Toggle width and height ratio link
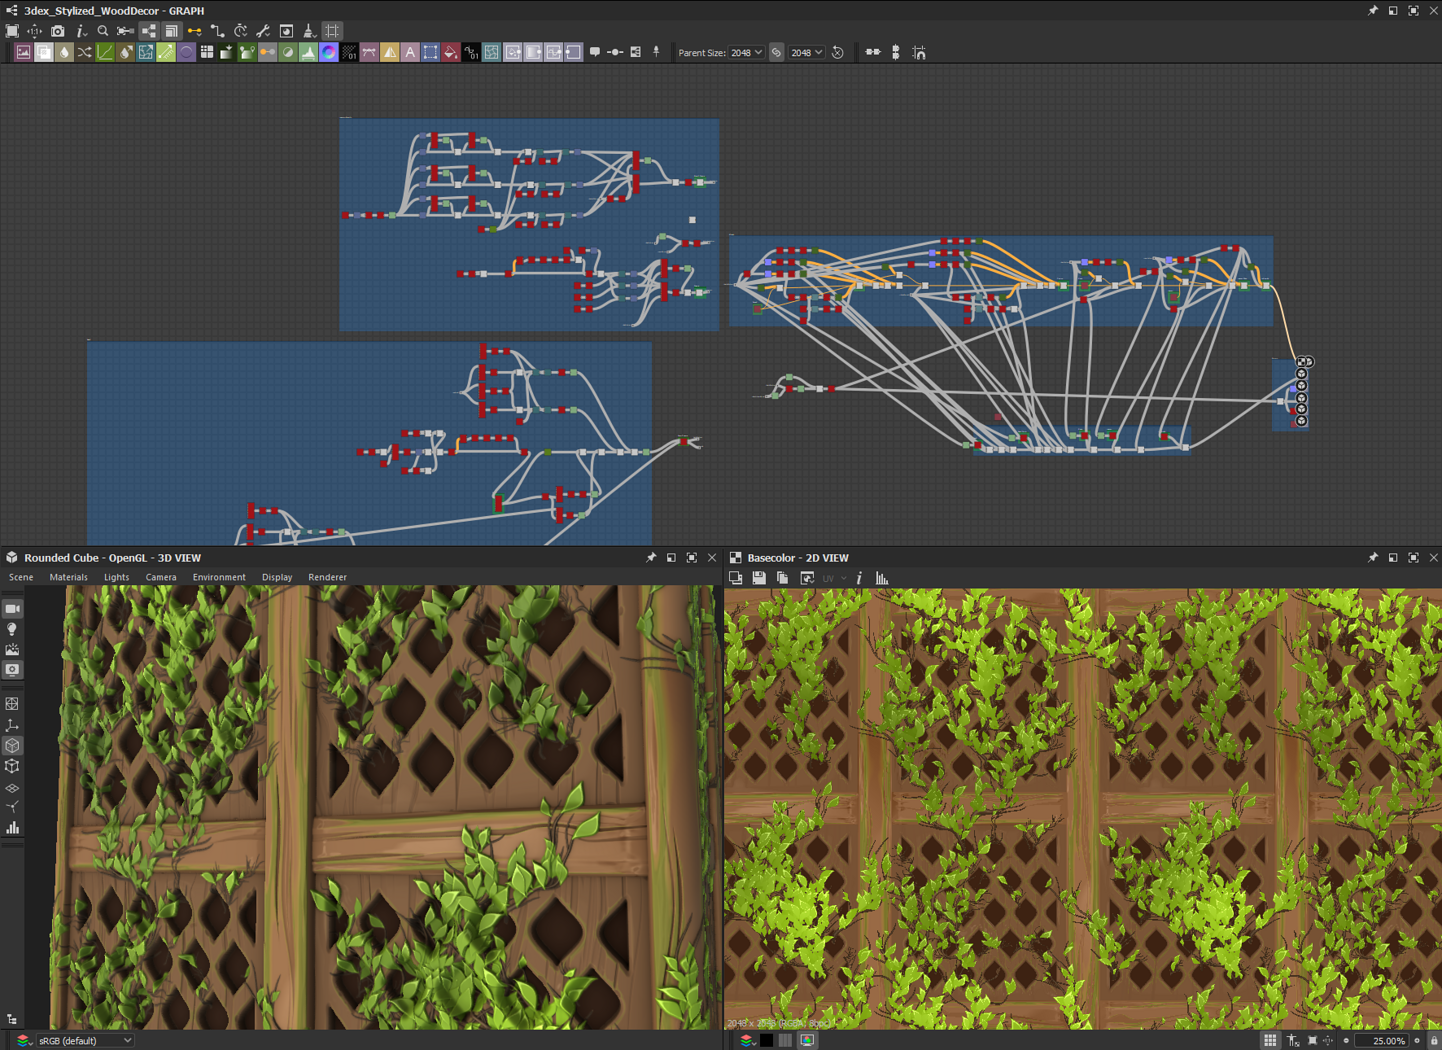The image size is (1442, 1050). click(x=776, y=52)
